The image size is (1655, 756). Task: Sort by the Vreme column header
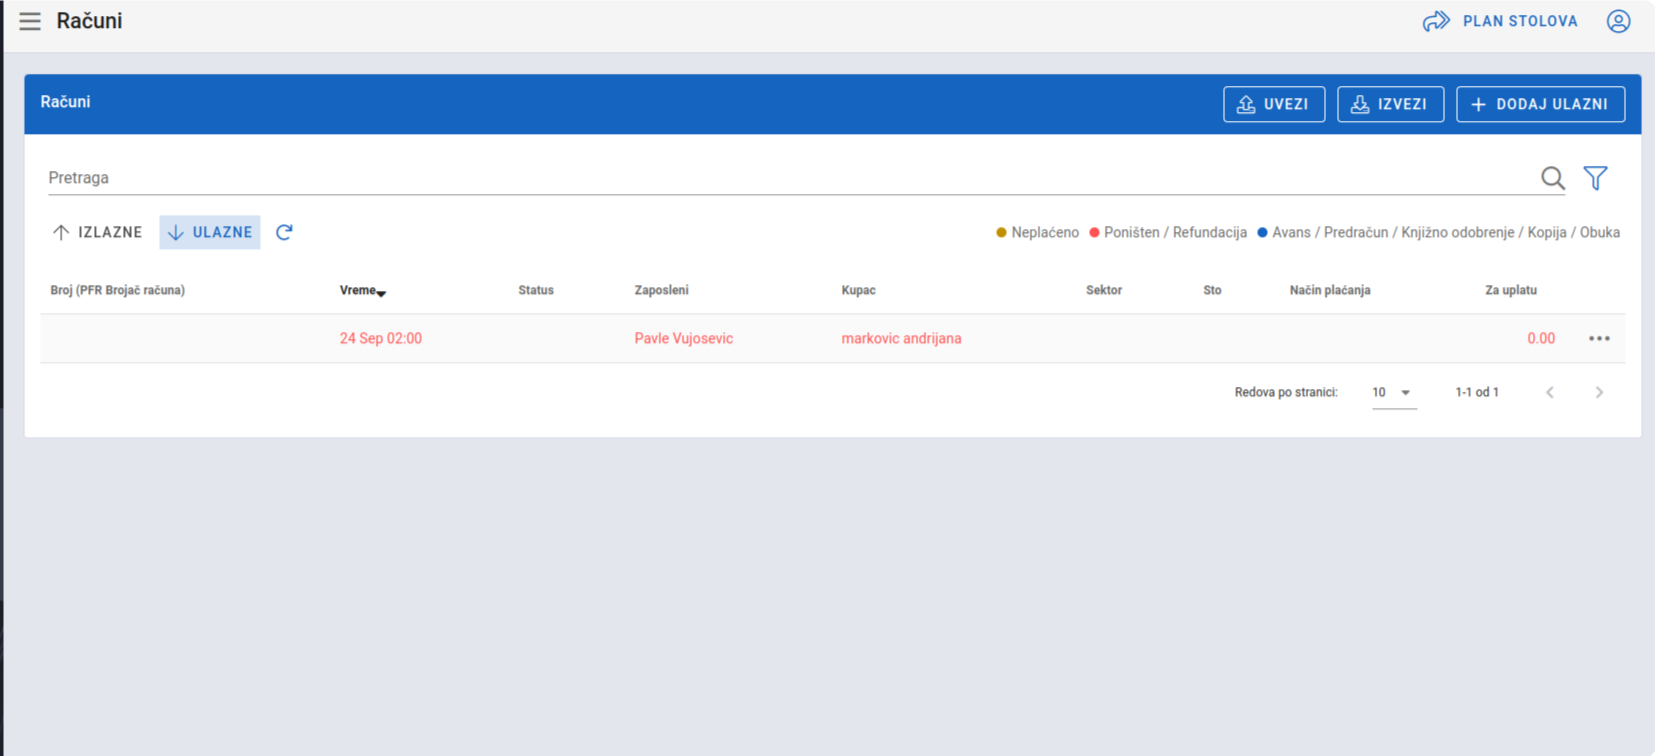(362, 291)
